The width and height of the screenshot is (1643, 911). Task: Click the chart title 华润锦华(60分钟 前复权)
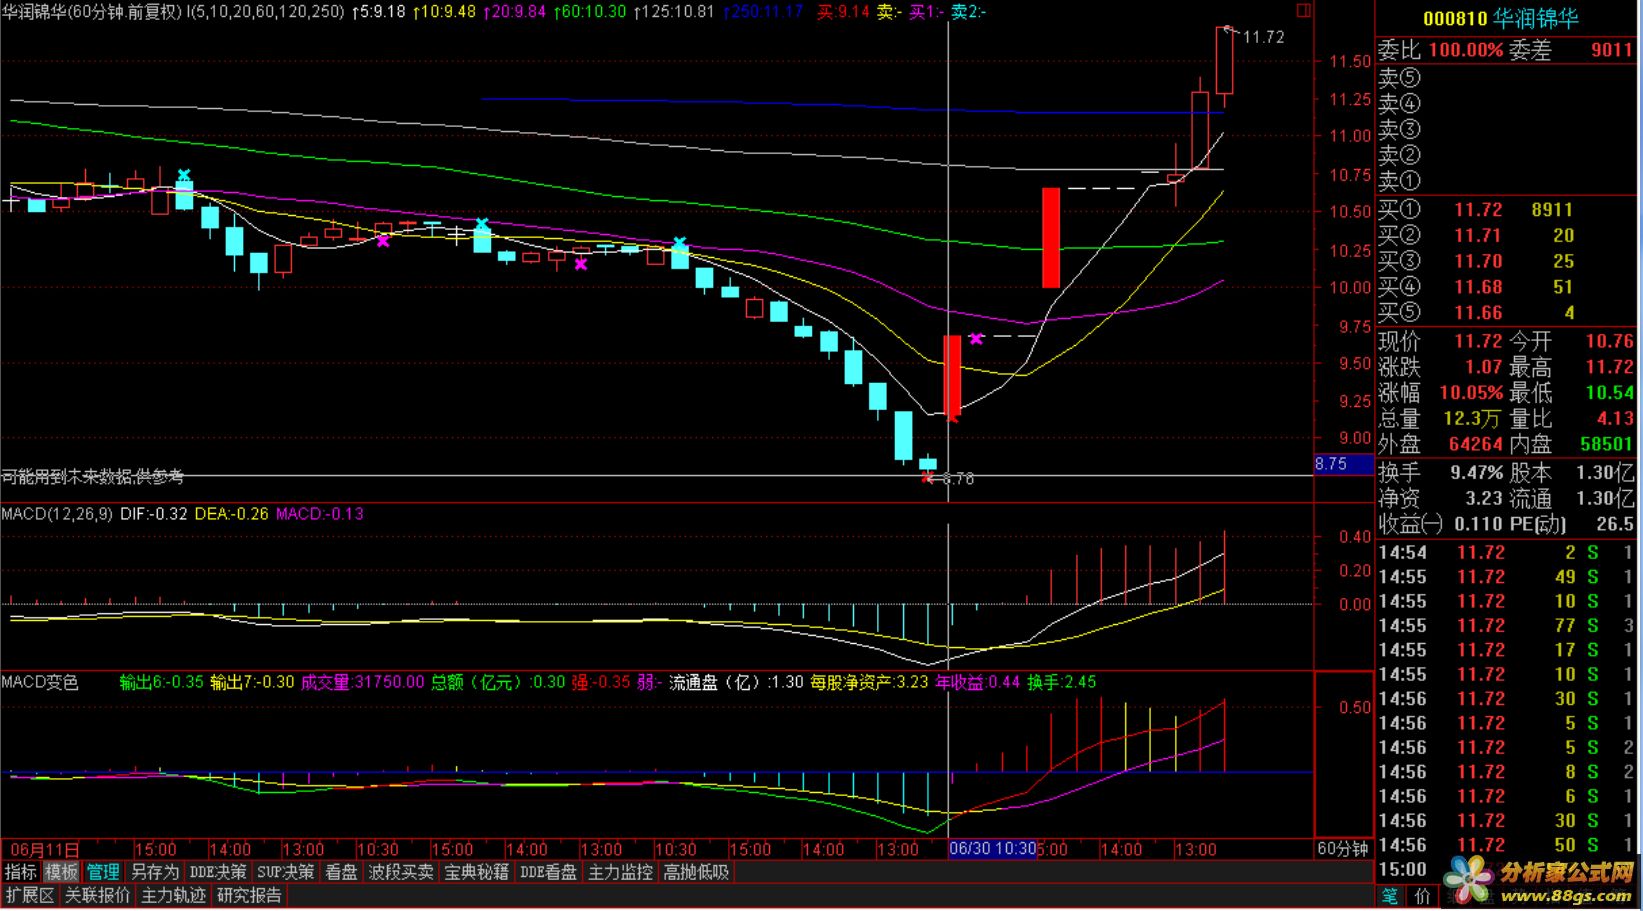pos(92,12)
